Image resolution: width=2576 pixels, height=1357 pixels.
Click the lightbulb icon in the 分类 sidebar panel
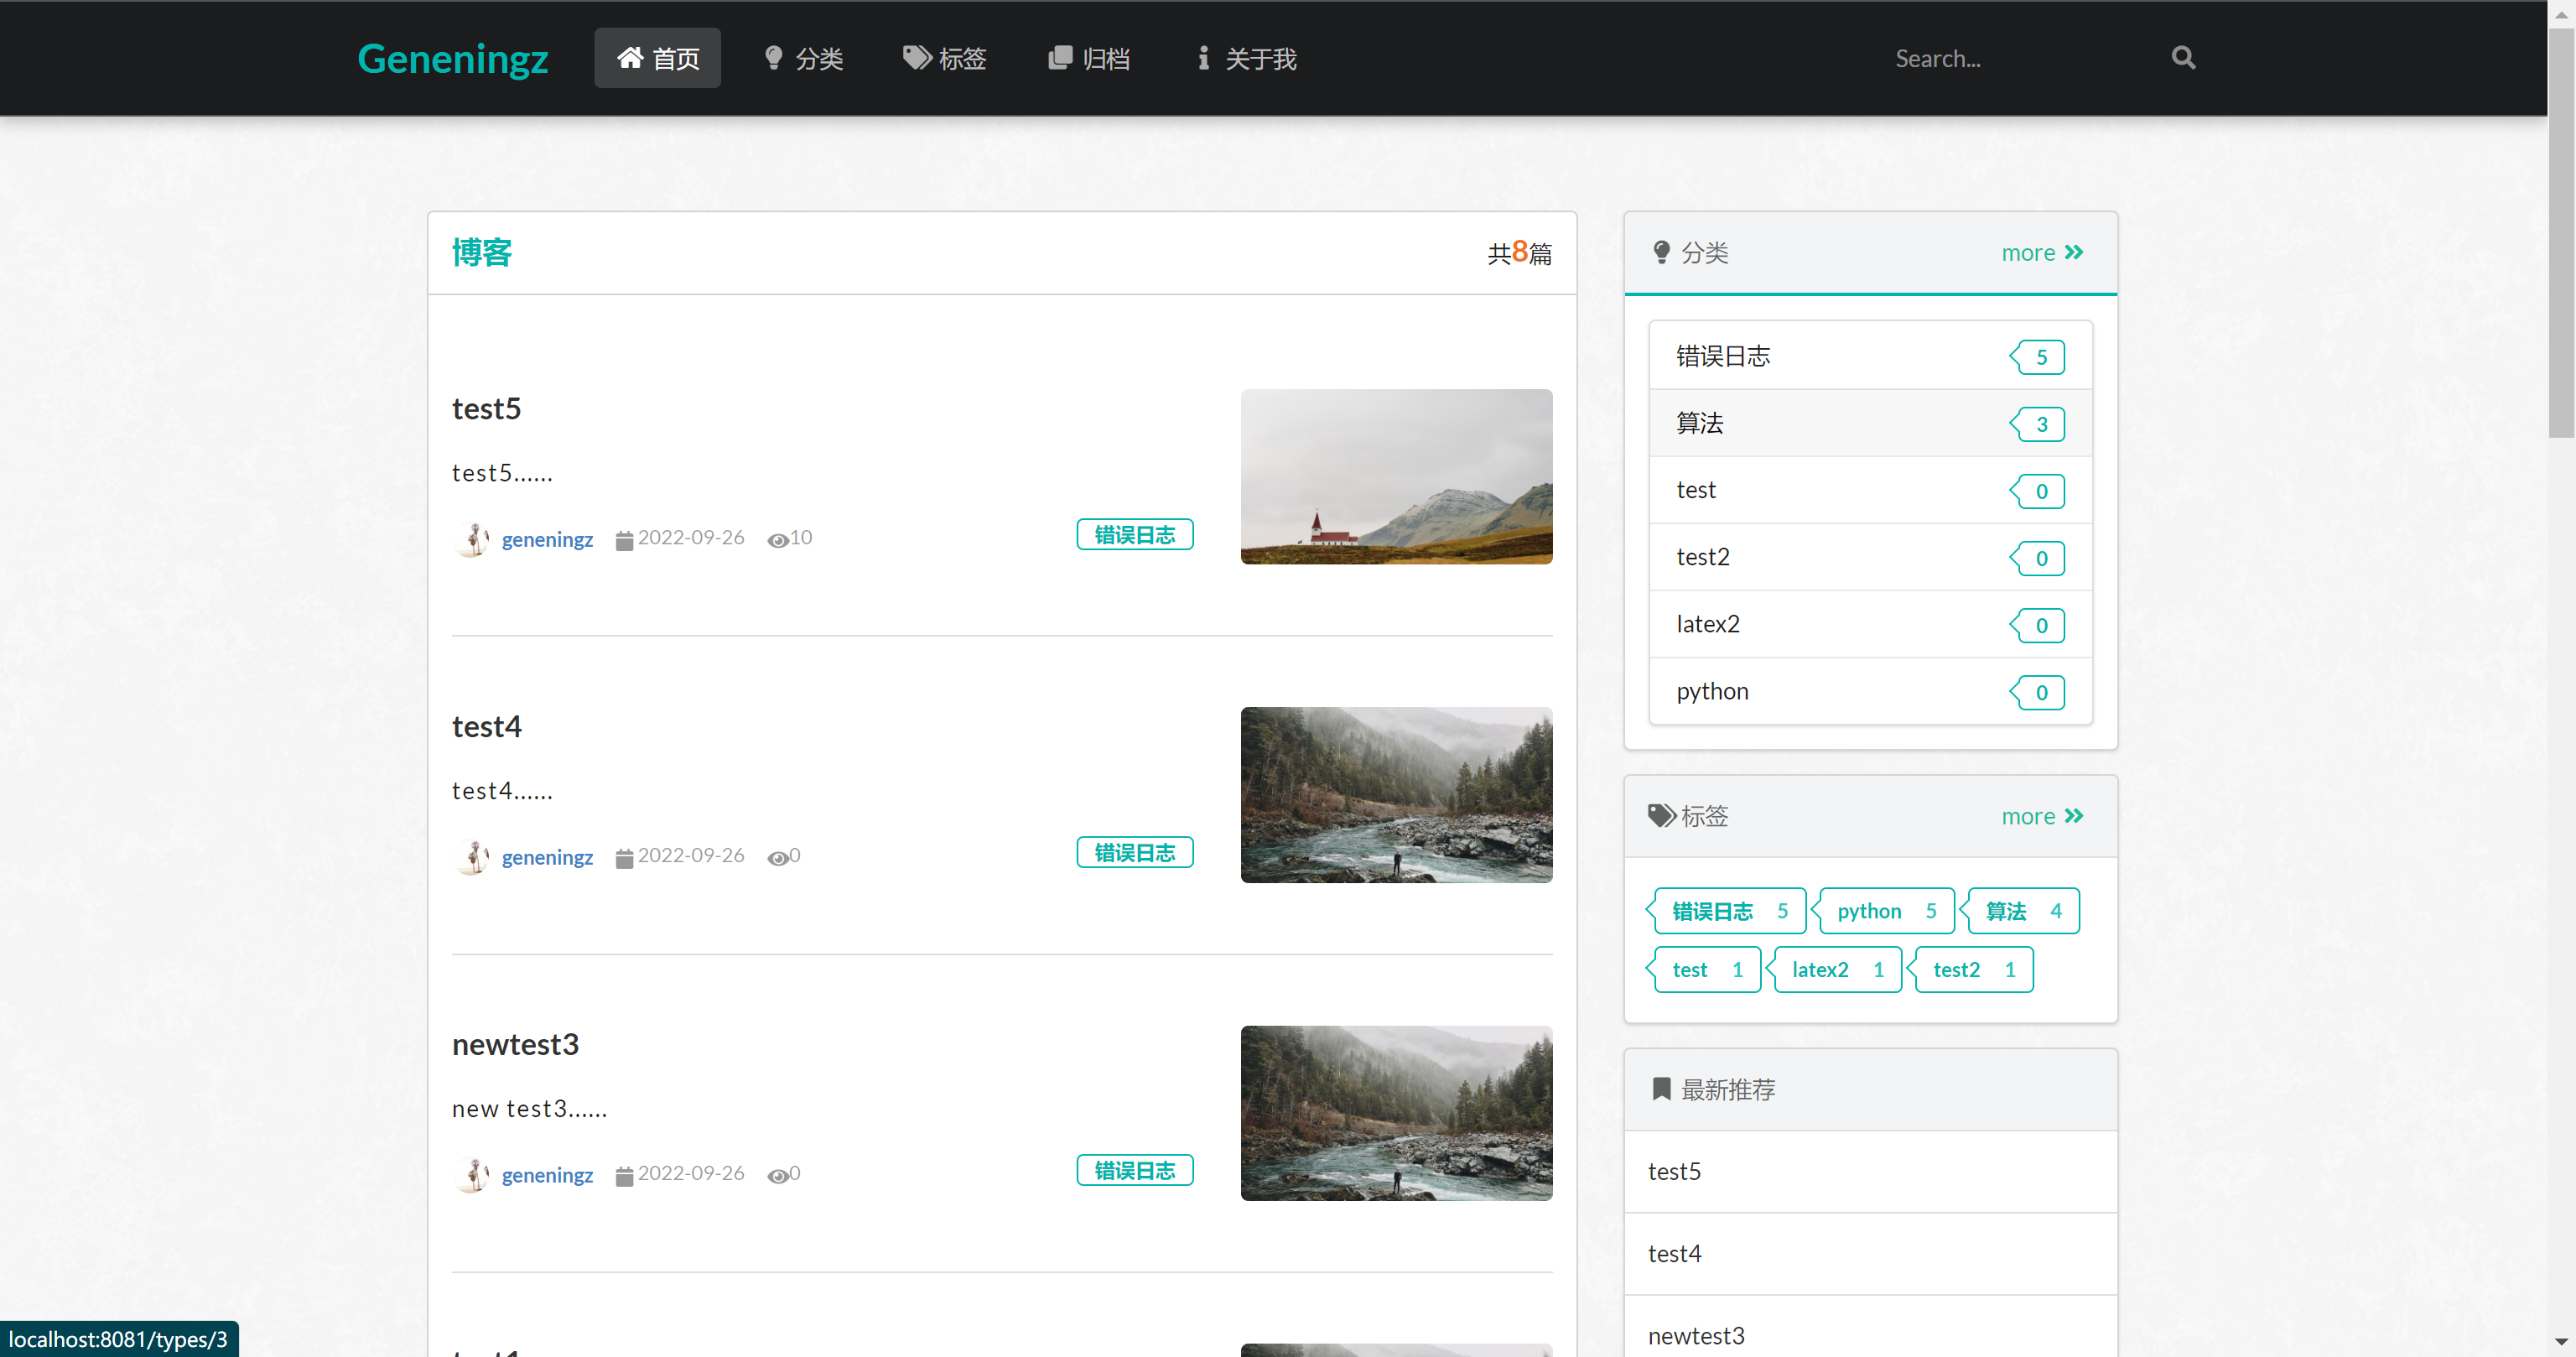tap(1662, 252)
